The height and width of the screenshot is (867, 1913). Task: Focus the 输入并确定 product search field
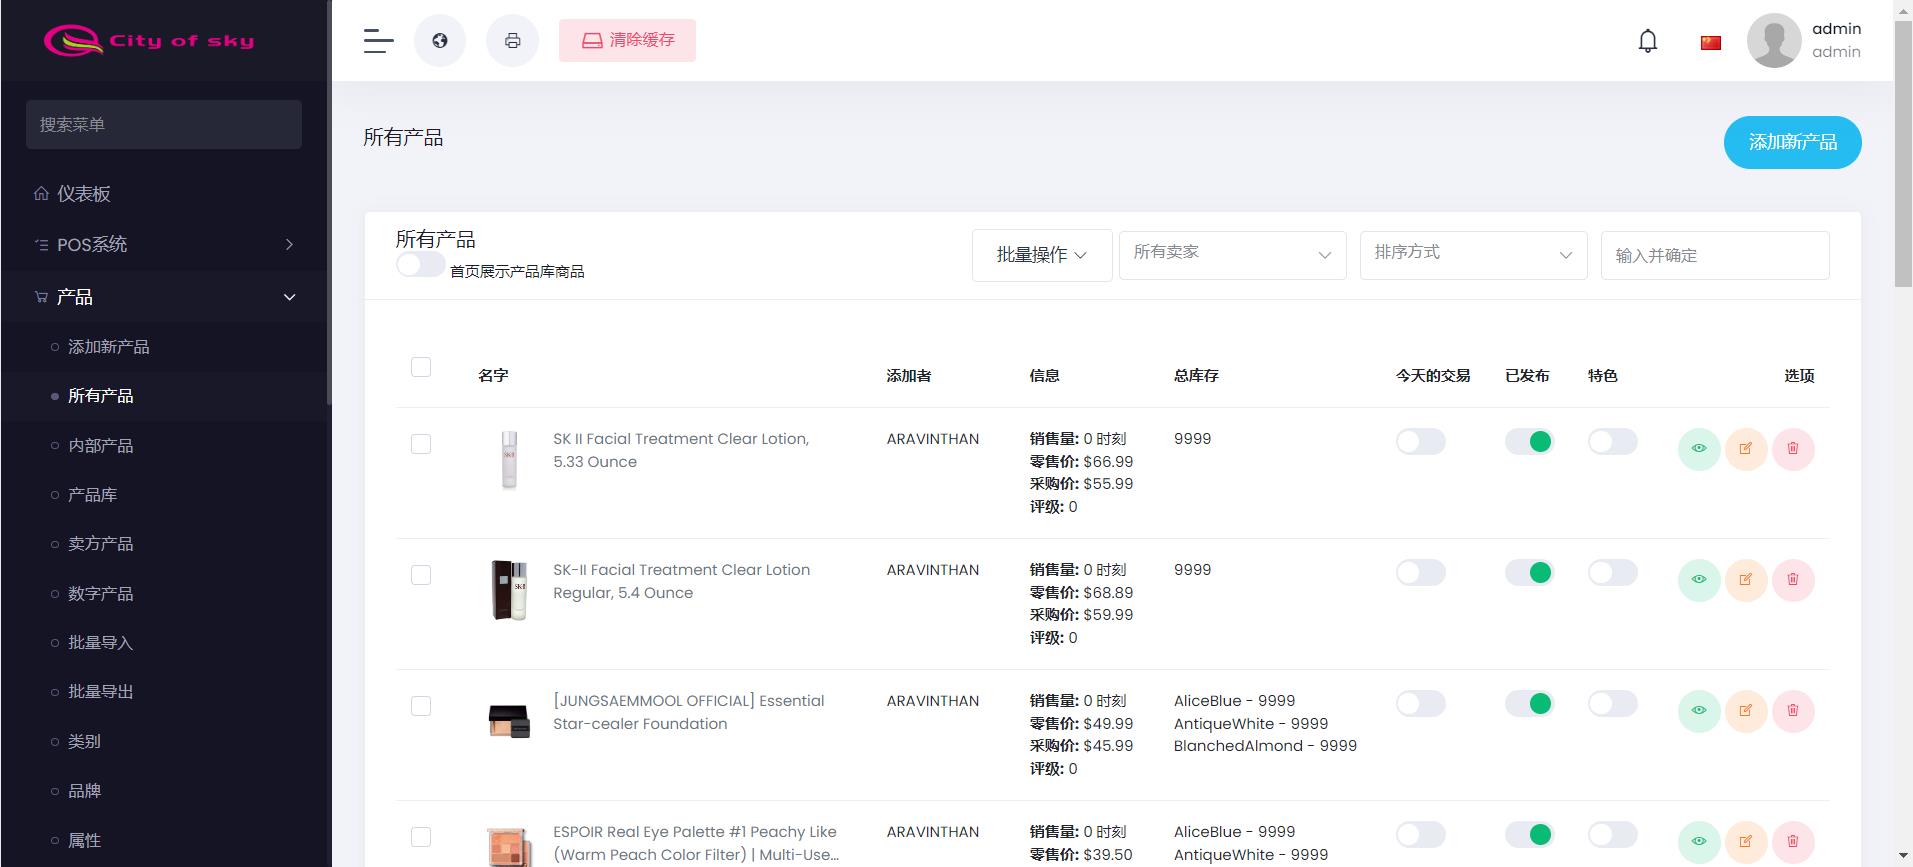(x=1715, y=255)
